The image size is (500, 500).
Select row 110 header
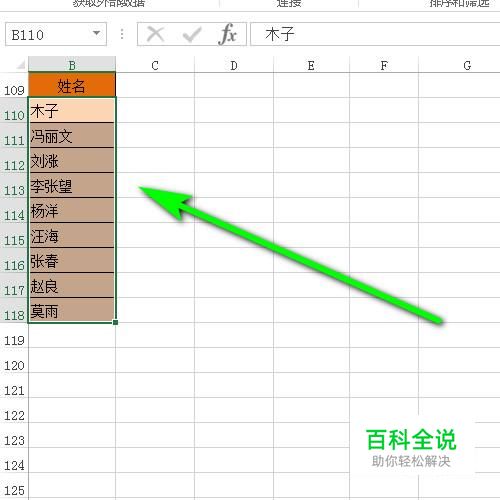point(14,110)
